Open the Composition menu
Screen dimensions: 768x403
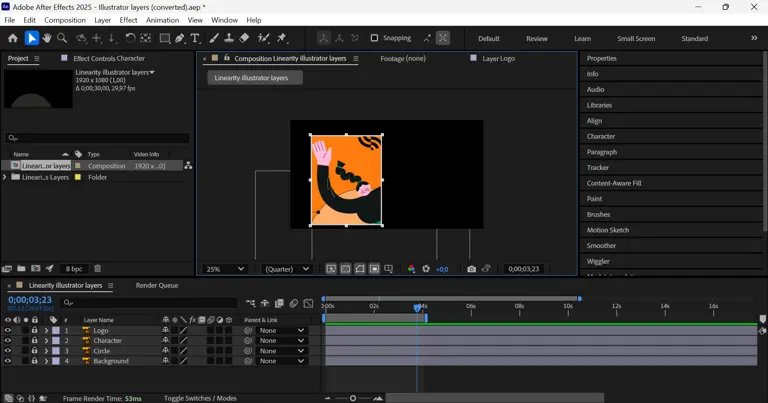click(x=65, y=20)
